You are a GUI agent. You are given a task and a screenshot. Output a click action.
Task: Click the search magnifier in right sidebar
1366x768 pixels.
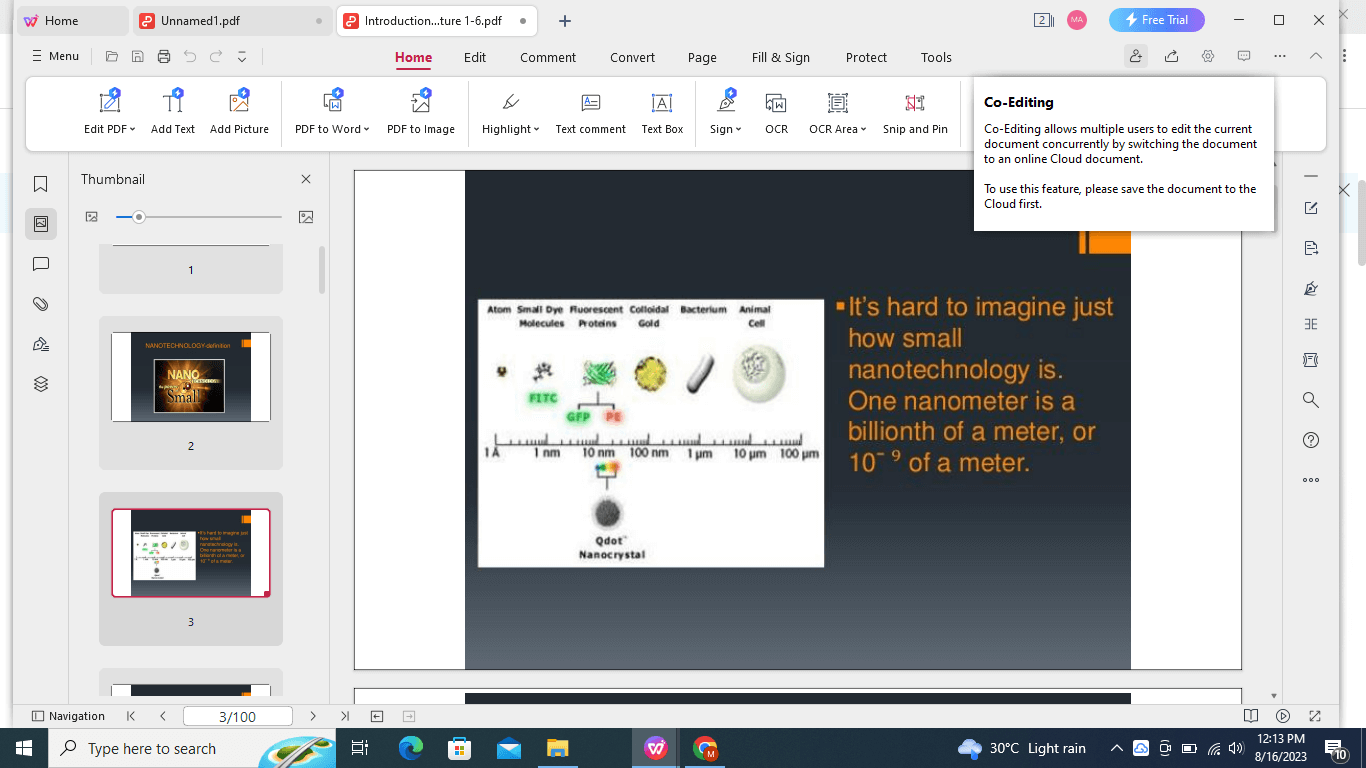coord(1311,400)
